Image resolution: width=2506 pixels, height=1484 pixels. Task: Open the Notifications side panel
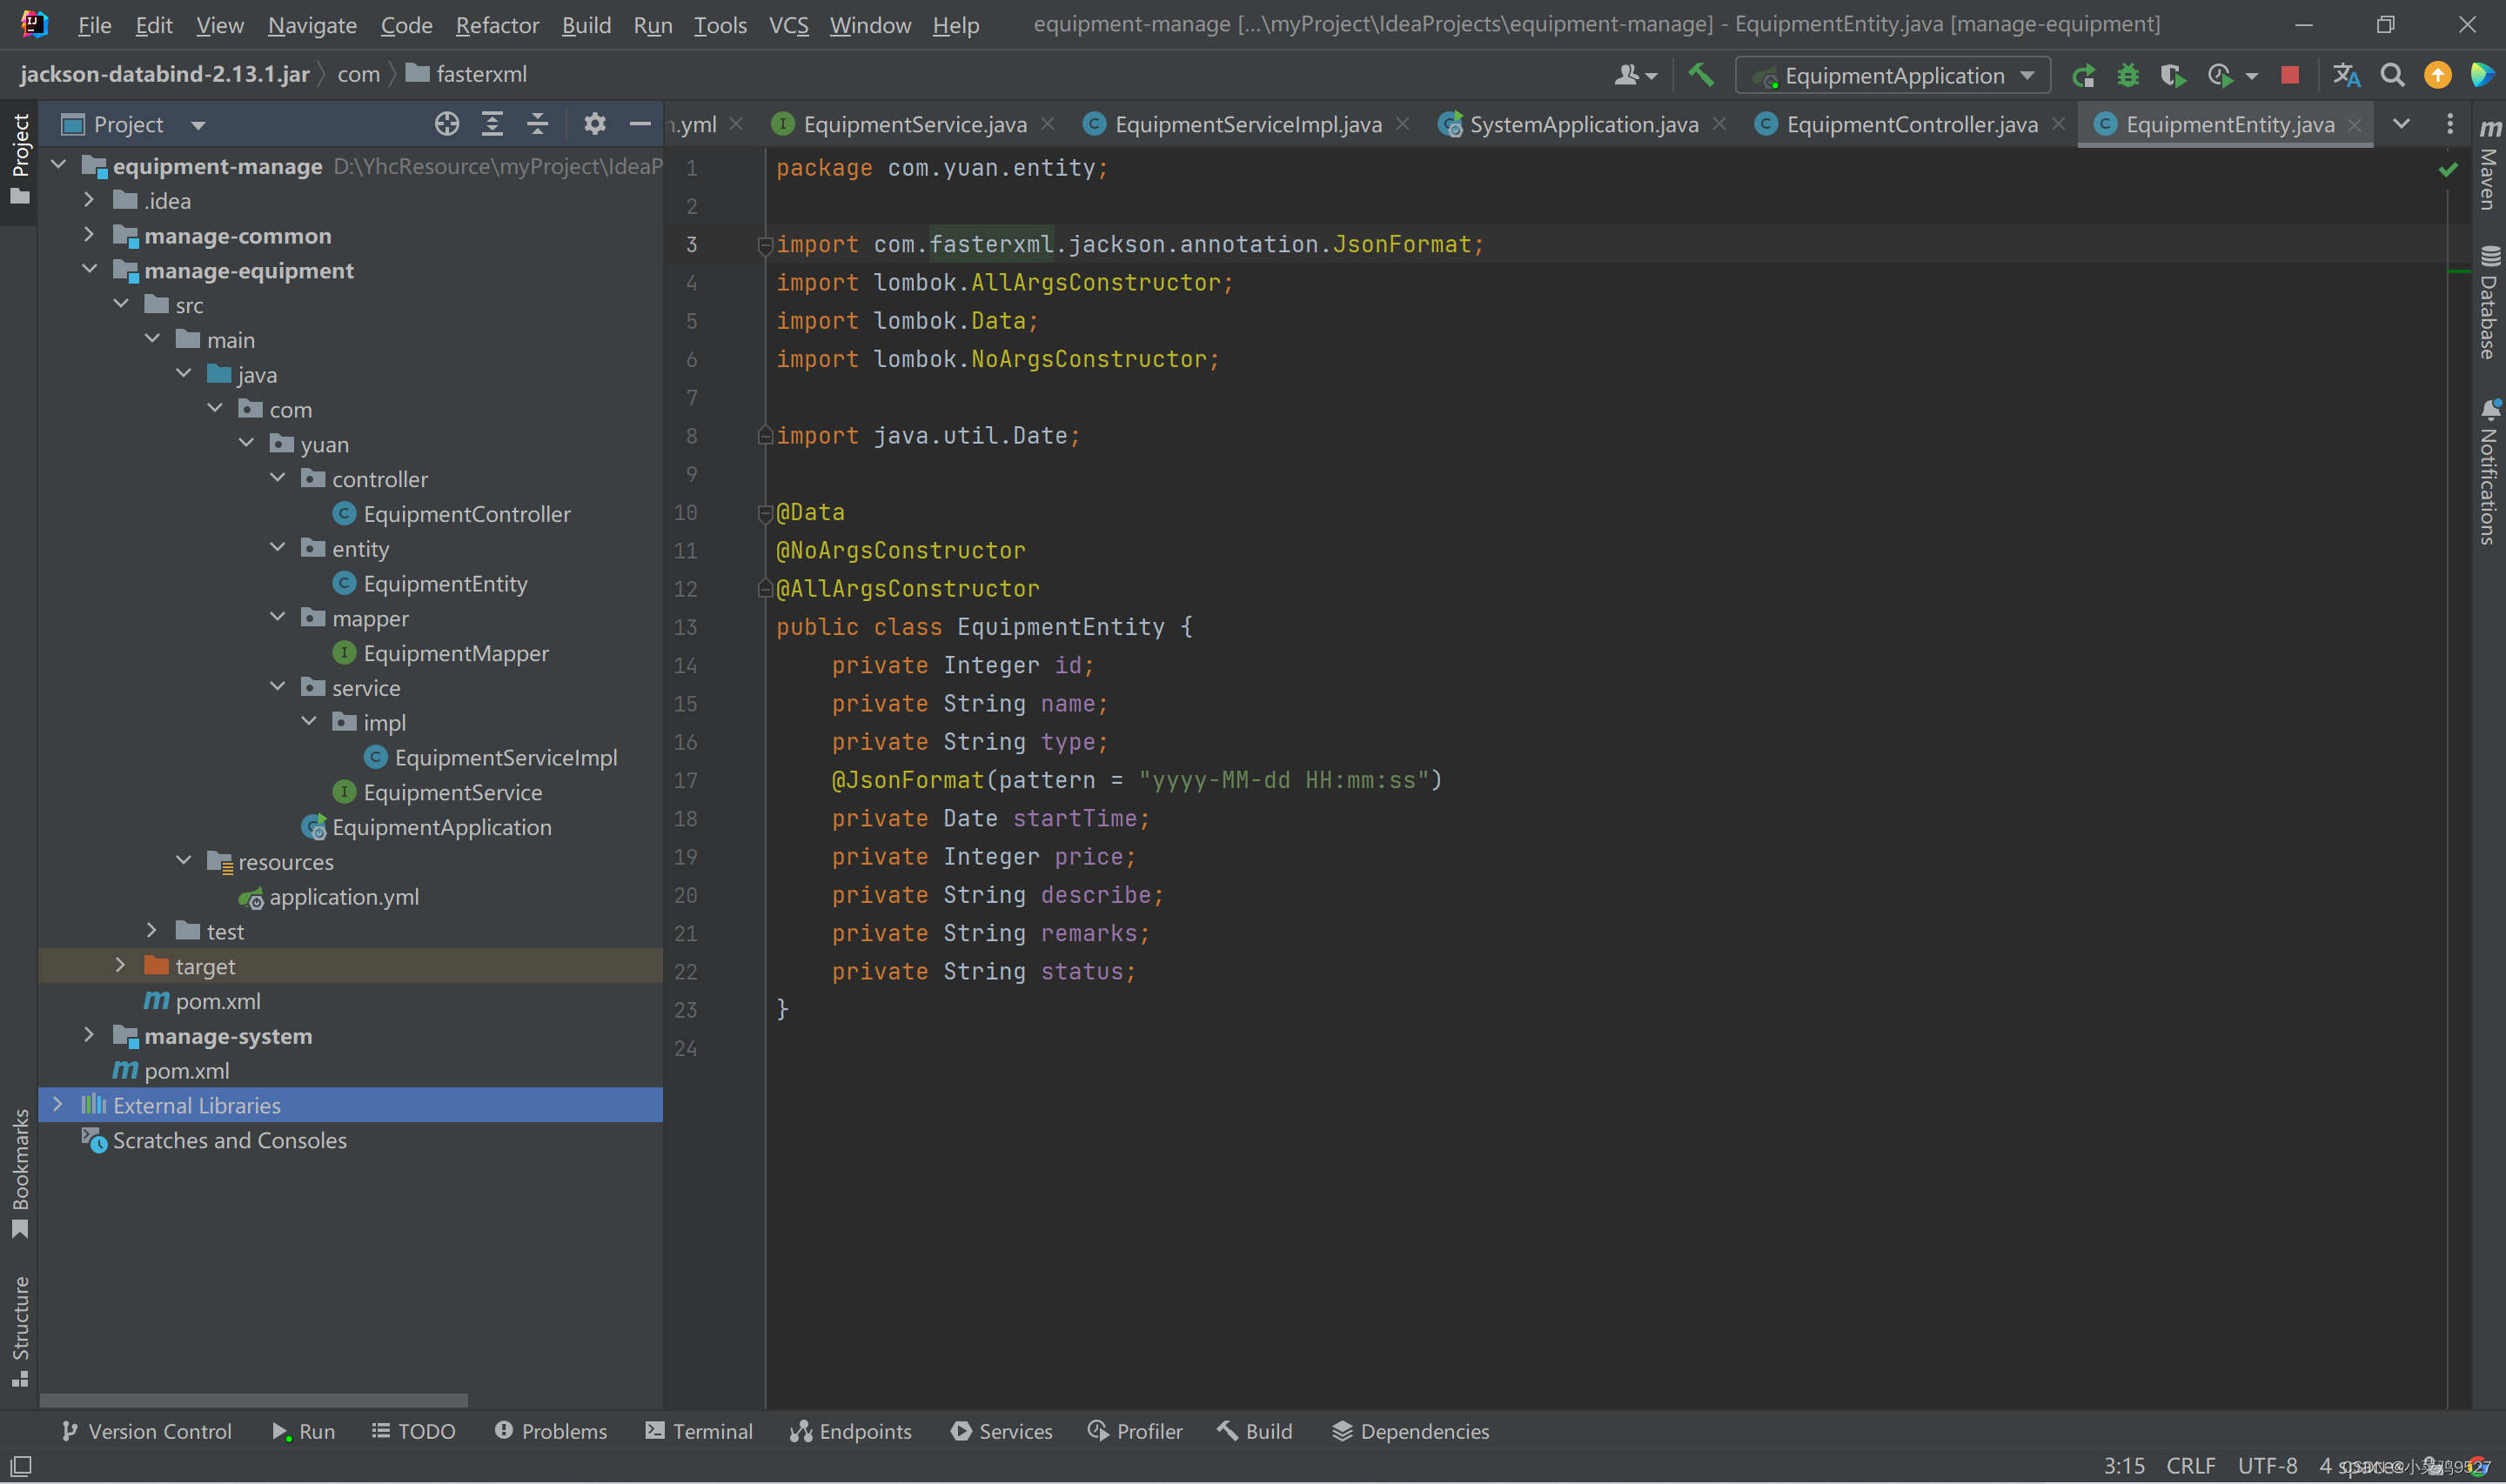click(2489, 472)
